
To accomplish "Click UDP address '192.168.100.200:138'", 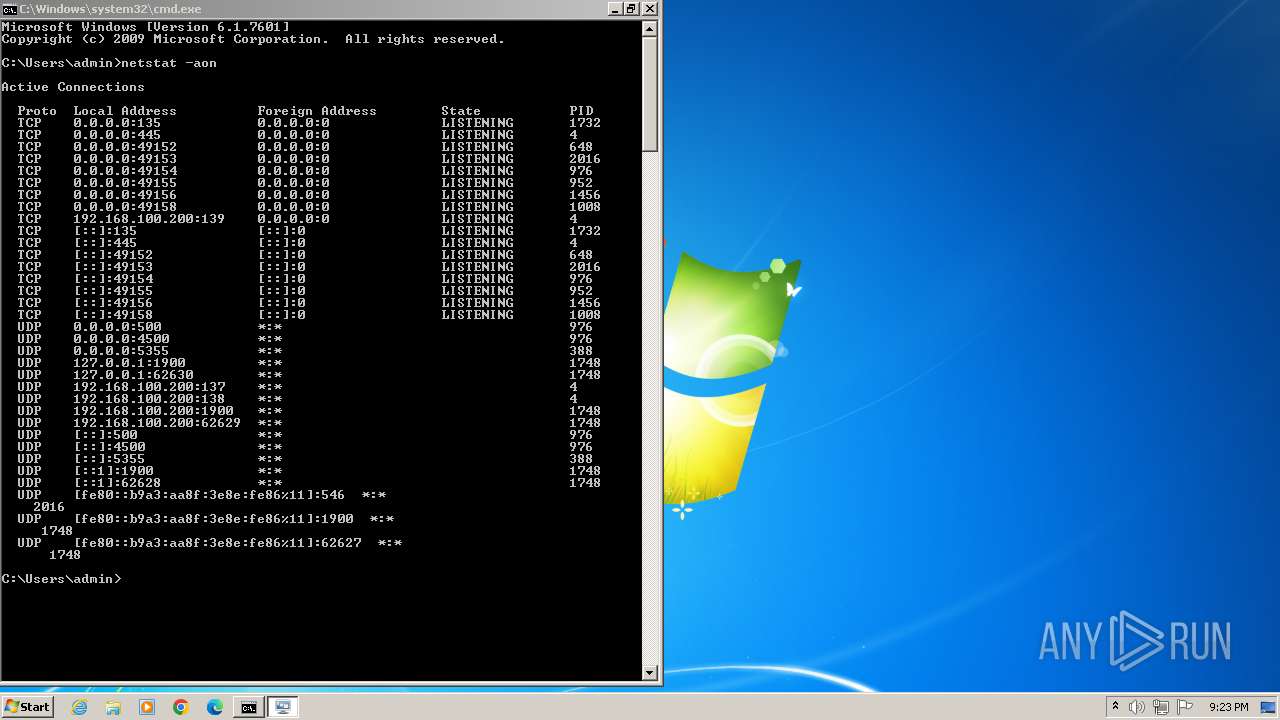I will click(x=149, y=399).
